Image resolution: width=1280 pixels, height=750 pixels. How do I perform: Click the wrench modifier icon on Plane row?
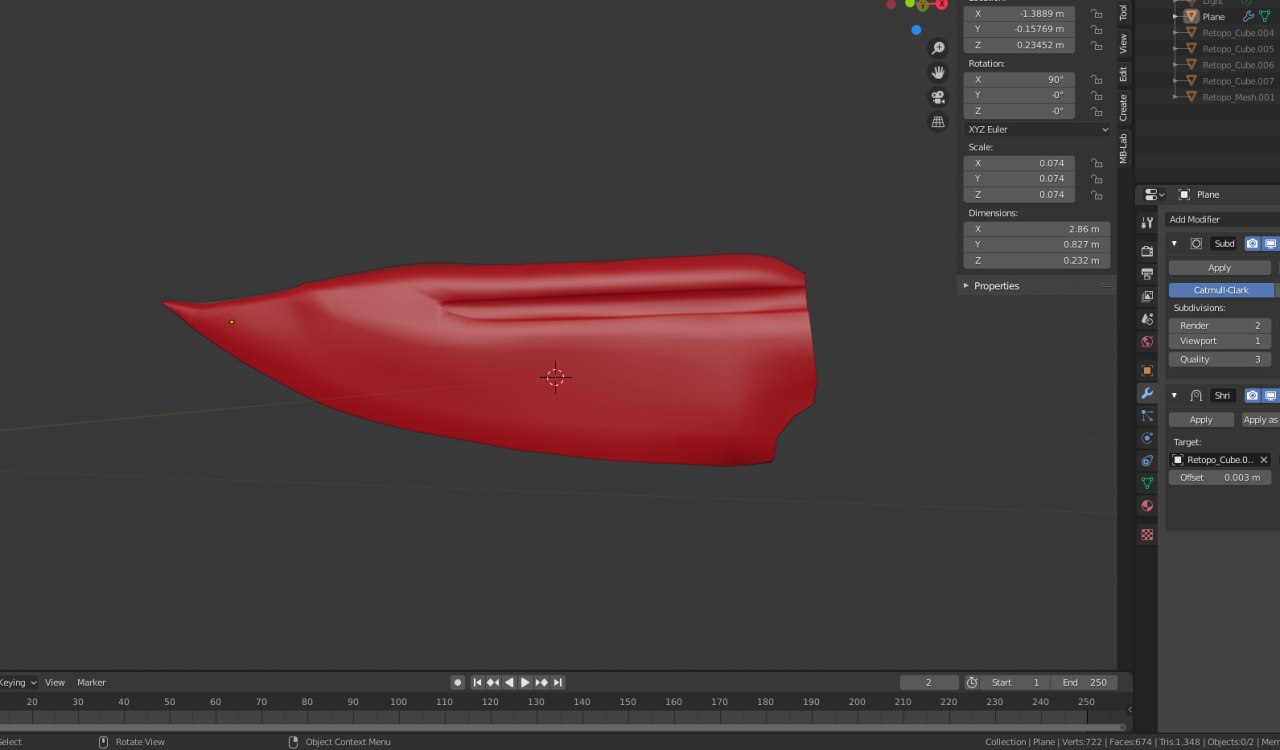coord(1248,17)
